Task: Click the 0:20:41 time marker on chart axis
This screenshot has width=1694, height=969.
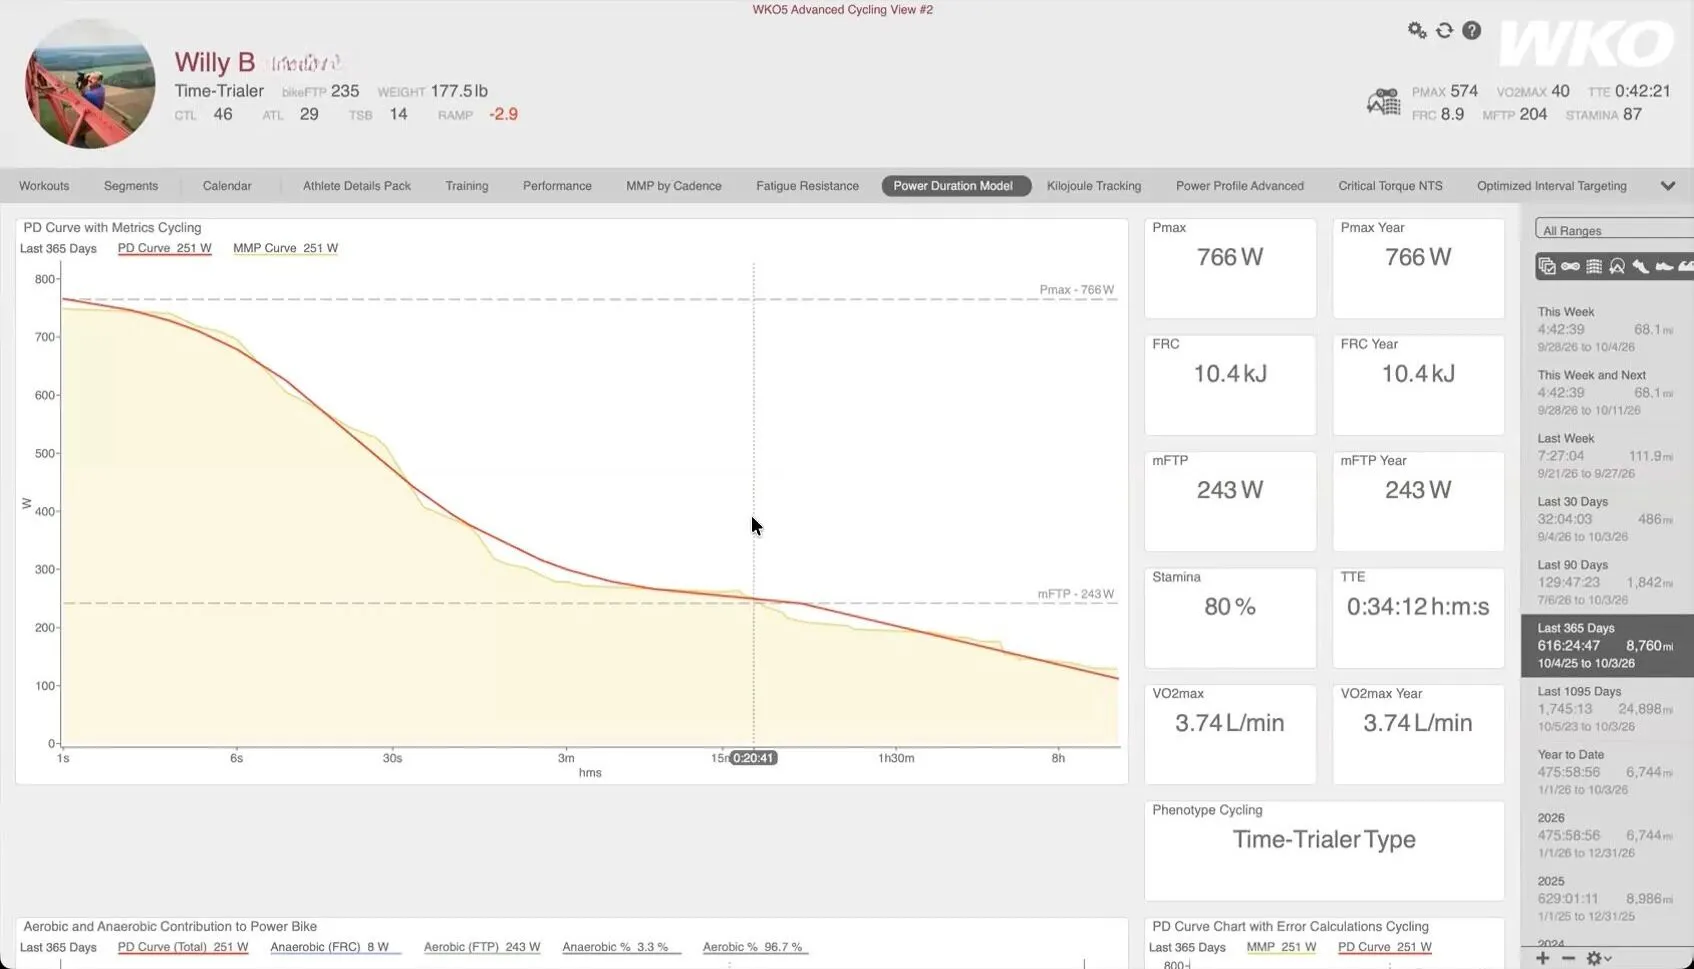Action: click(753, 758)
